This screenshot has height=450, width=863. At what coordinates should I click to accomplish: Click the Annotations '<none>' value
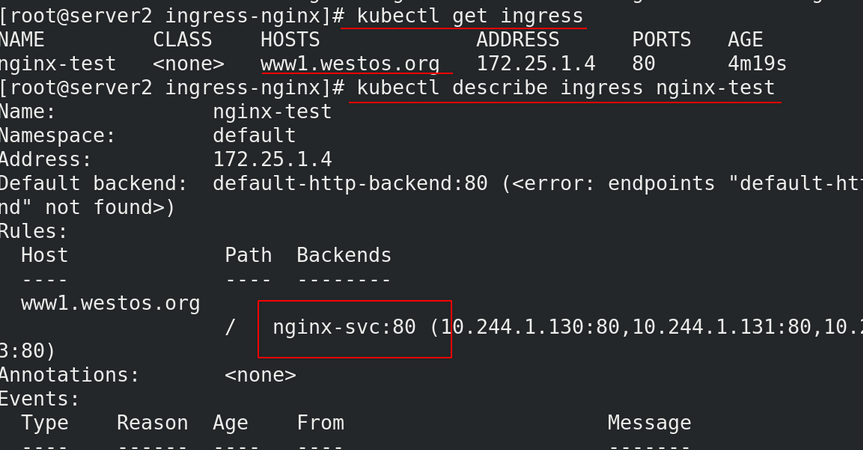coord(260,375)
